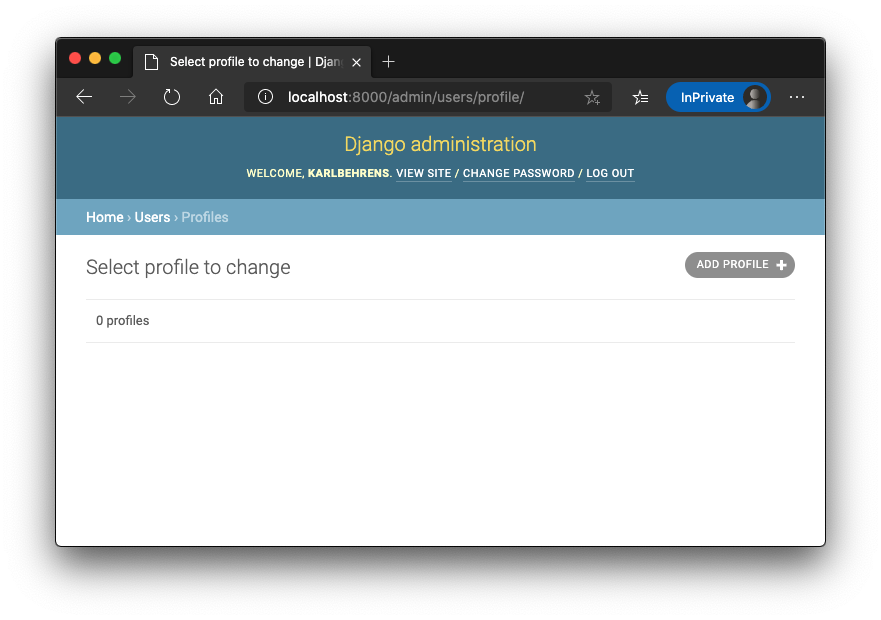Click the KARLBEHRENS username text

point(348,173)
